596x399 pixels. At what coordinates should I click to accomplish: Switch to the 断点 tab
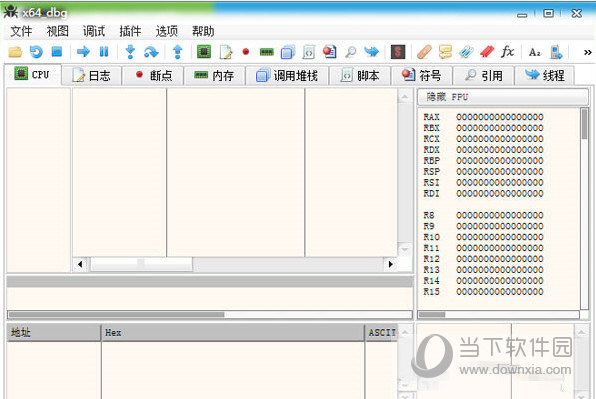tap(153, 76)
